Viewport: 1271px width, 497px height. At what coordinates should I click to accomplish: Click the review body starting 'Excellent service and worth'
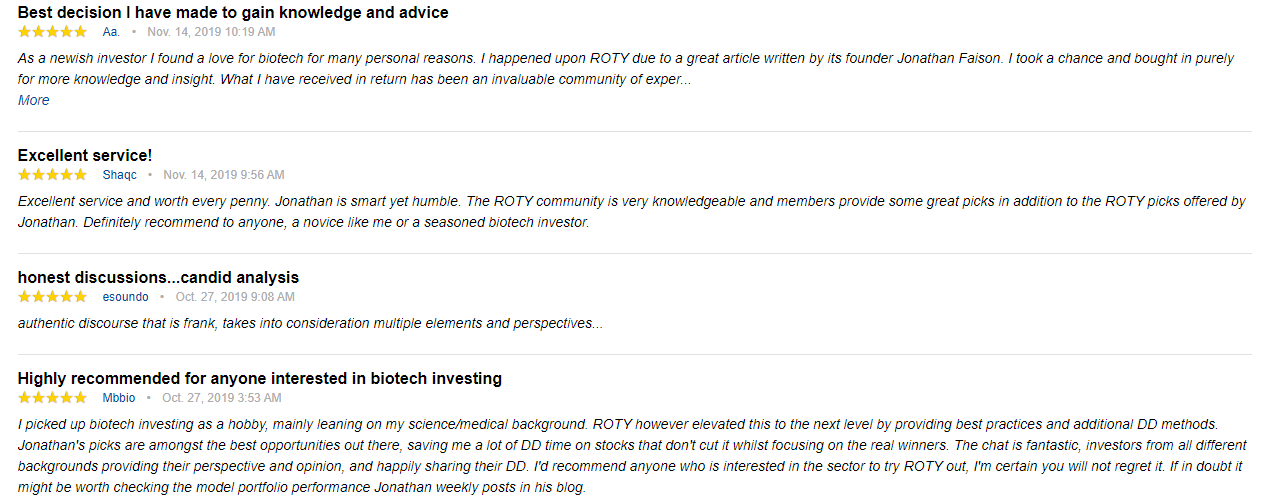pos(631,211)
